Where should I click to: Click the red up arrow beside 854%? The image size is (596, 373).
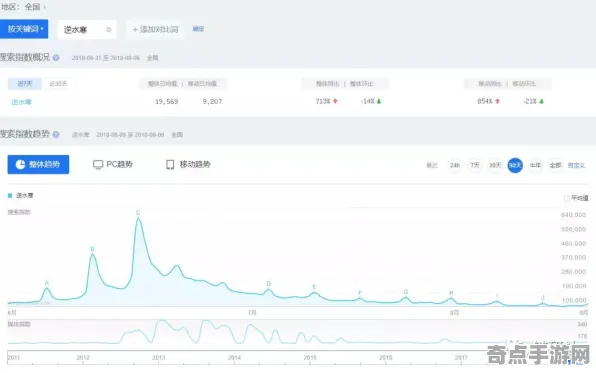tap(498, 101)
